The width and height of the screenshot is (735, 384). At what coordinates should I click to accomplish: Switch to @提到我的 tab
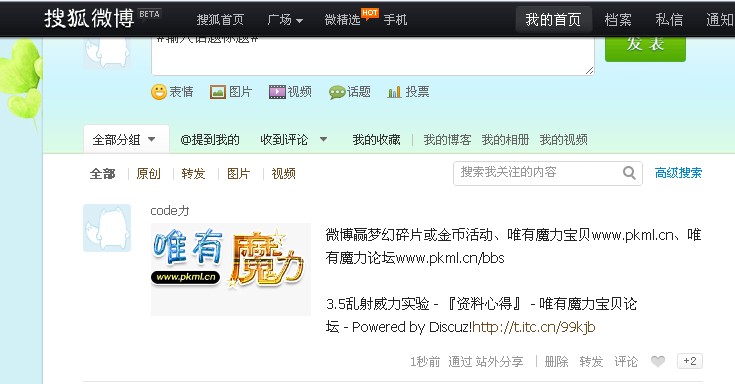tap(210, 140)
